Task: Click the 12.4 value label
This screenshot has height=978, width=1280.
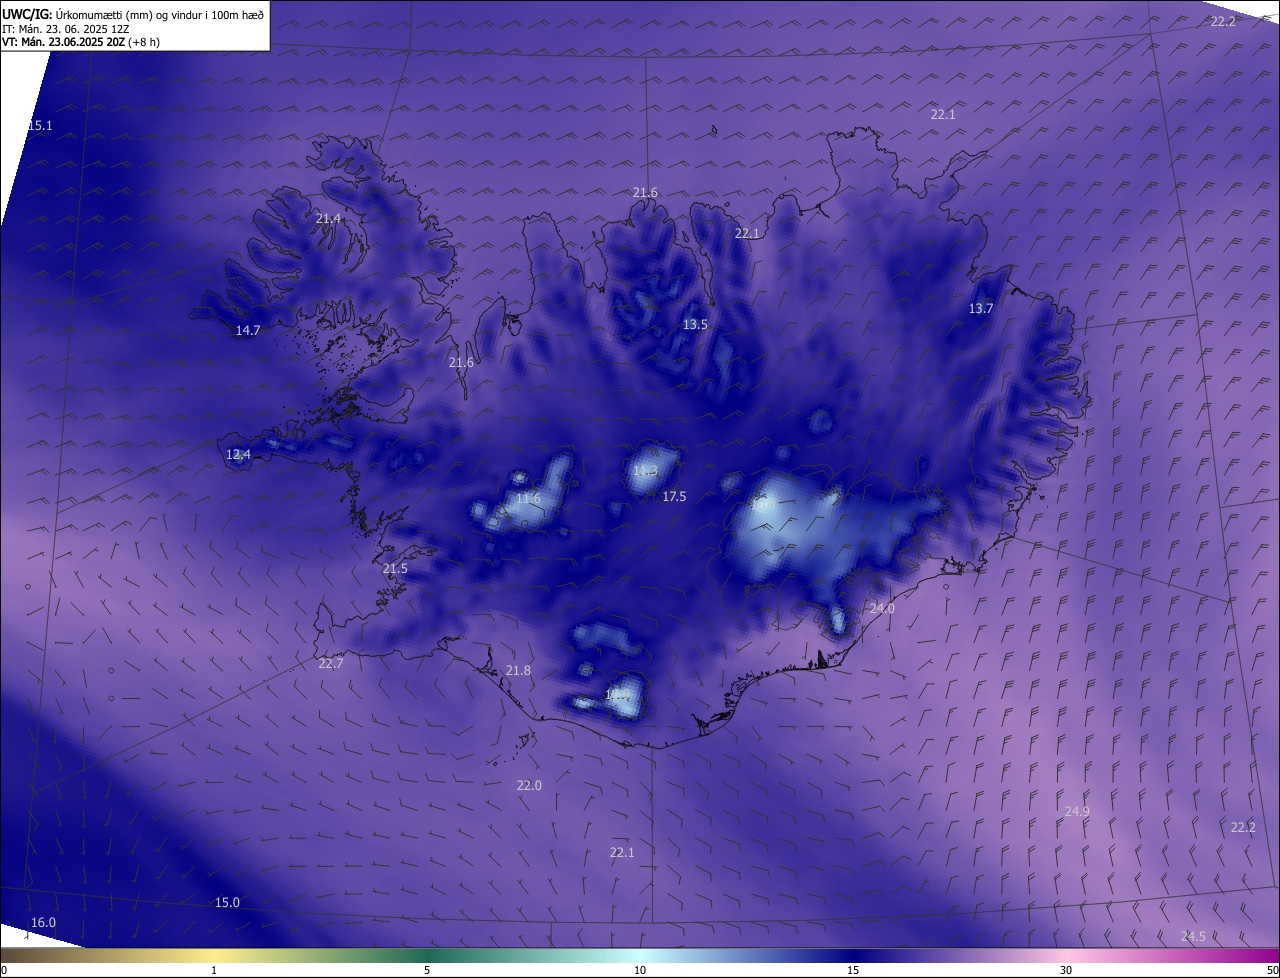Action: click(238, 454)
